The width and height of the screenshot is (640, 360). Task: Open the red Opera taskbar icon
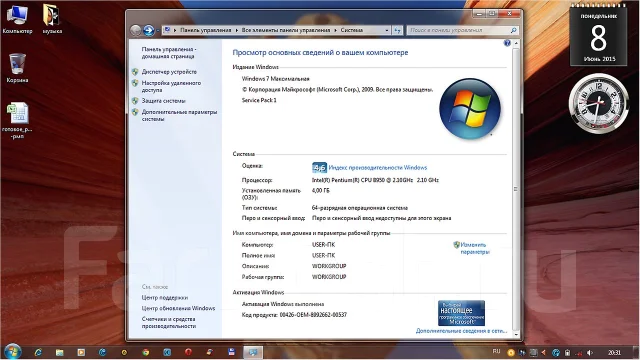click(188, 352)
